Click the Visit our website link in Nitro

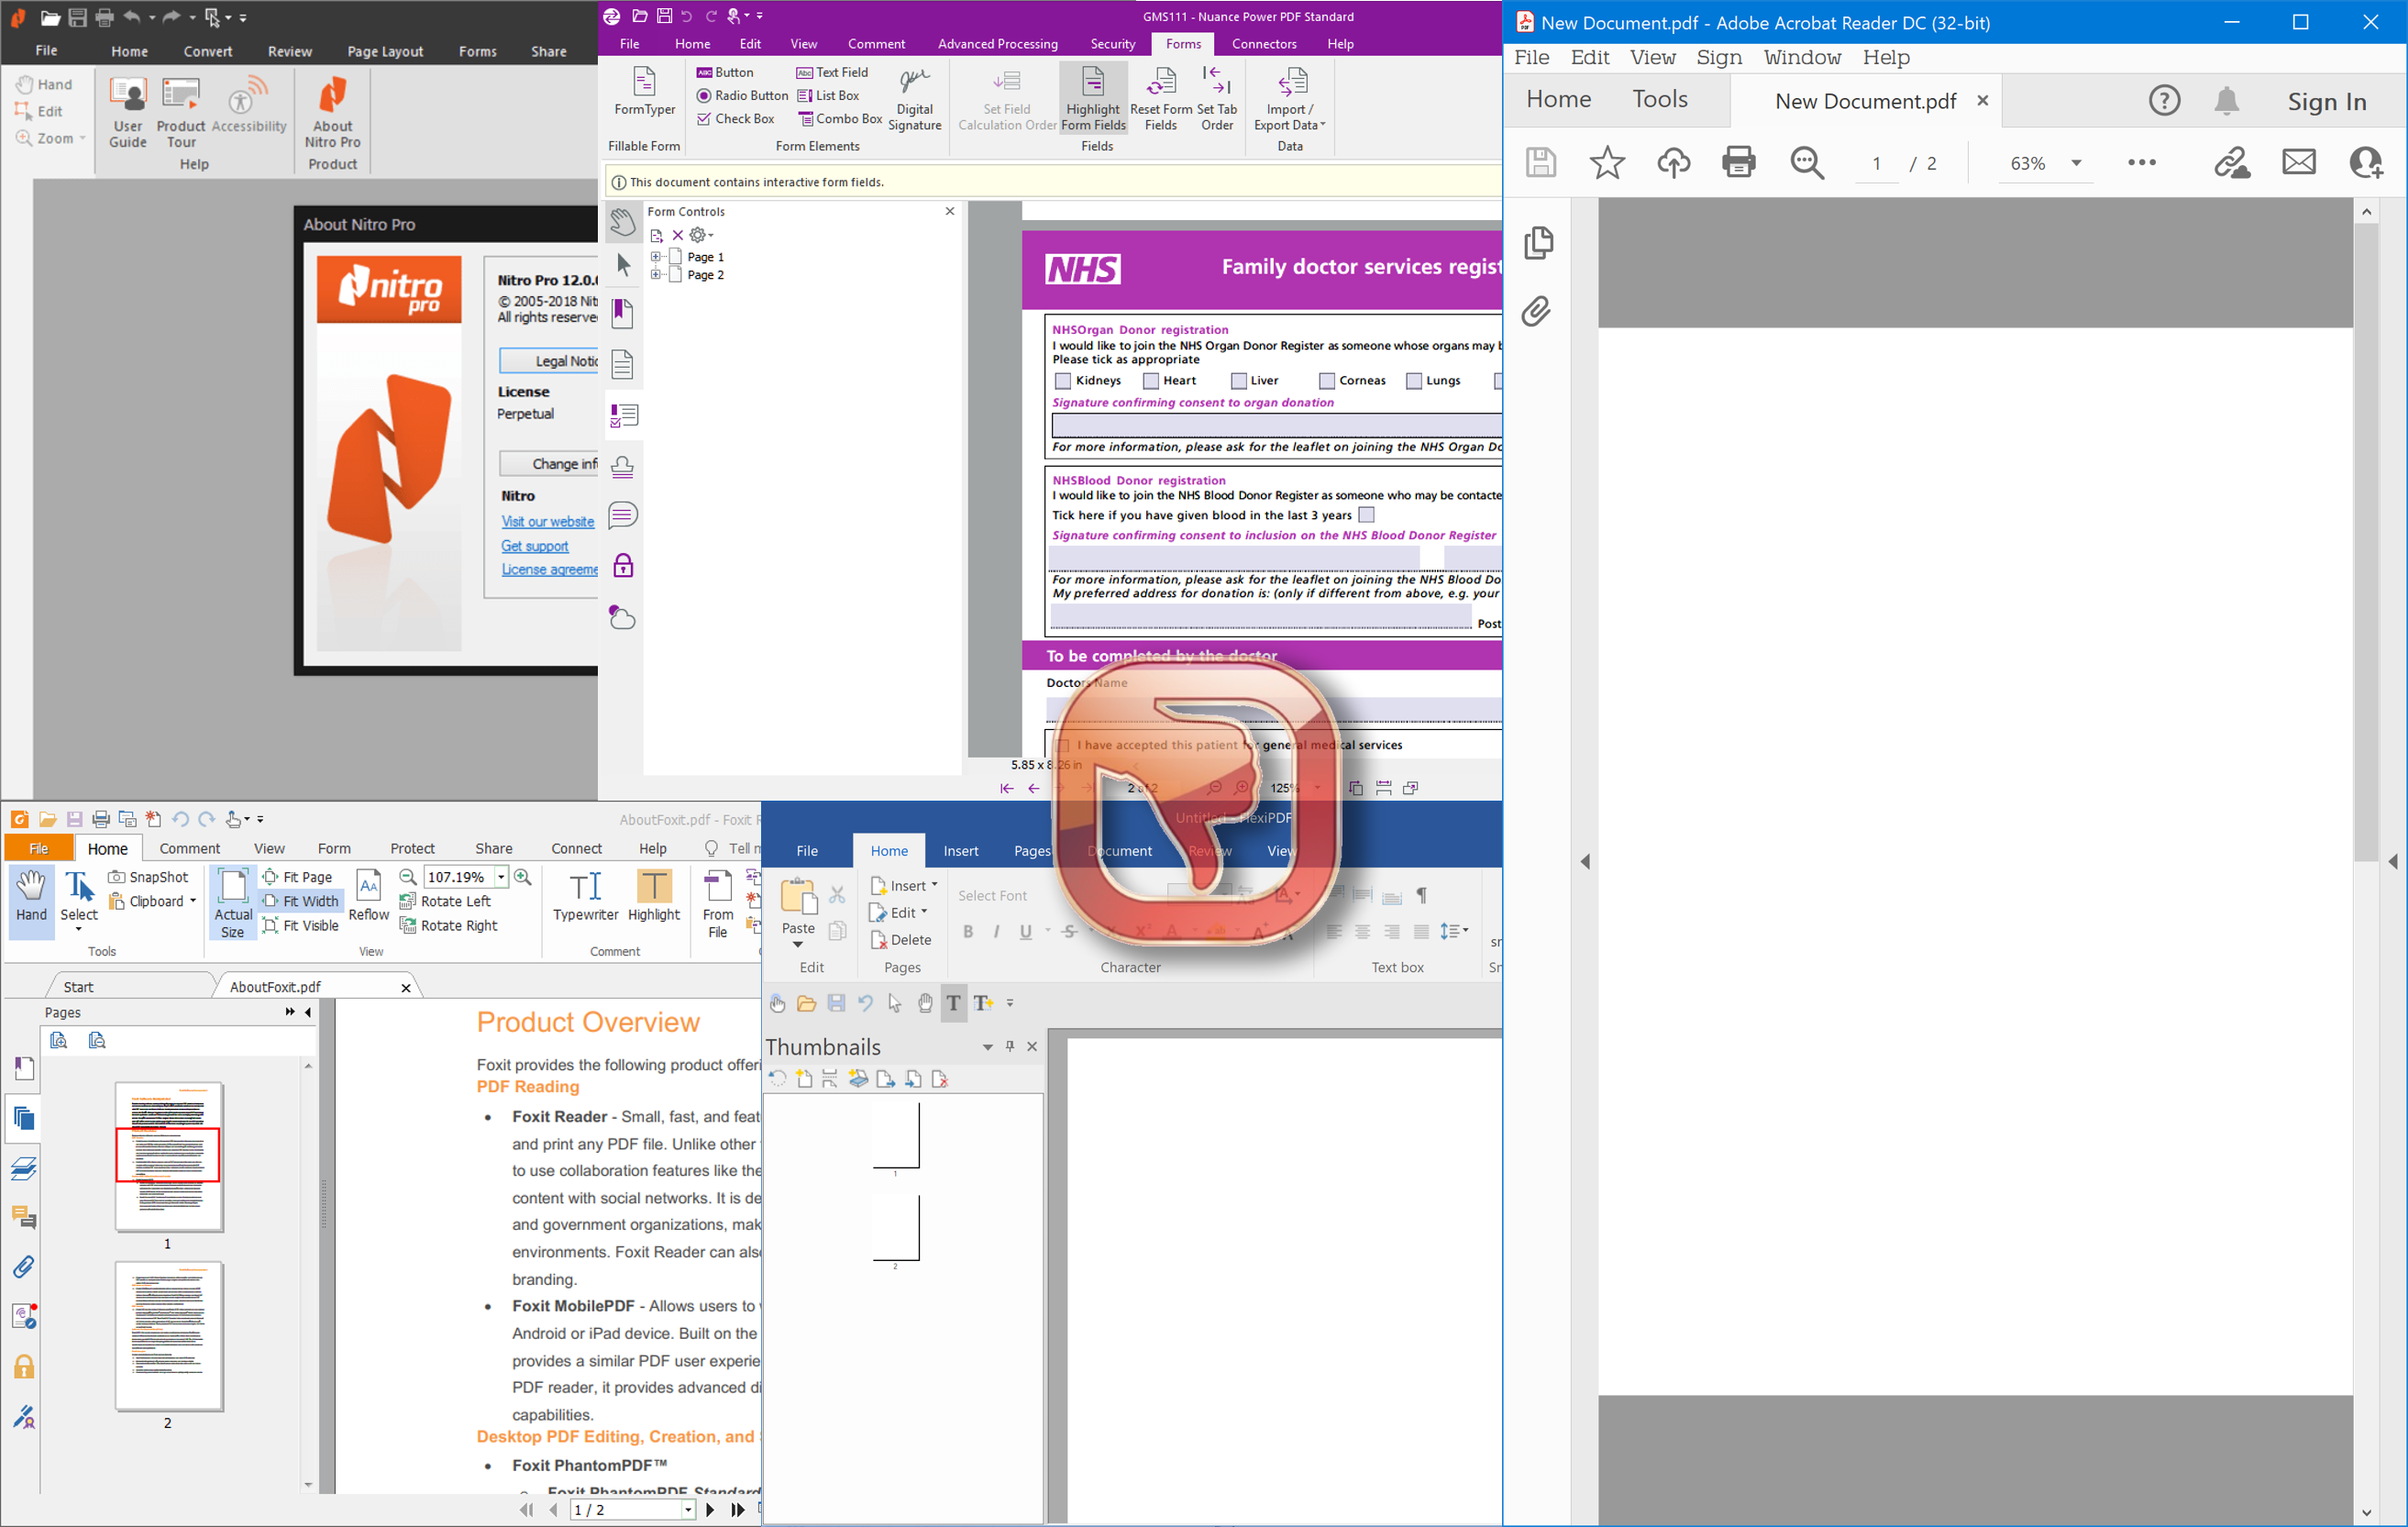click(x=547, y=521)
